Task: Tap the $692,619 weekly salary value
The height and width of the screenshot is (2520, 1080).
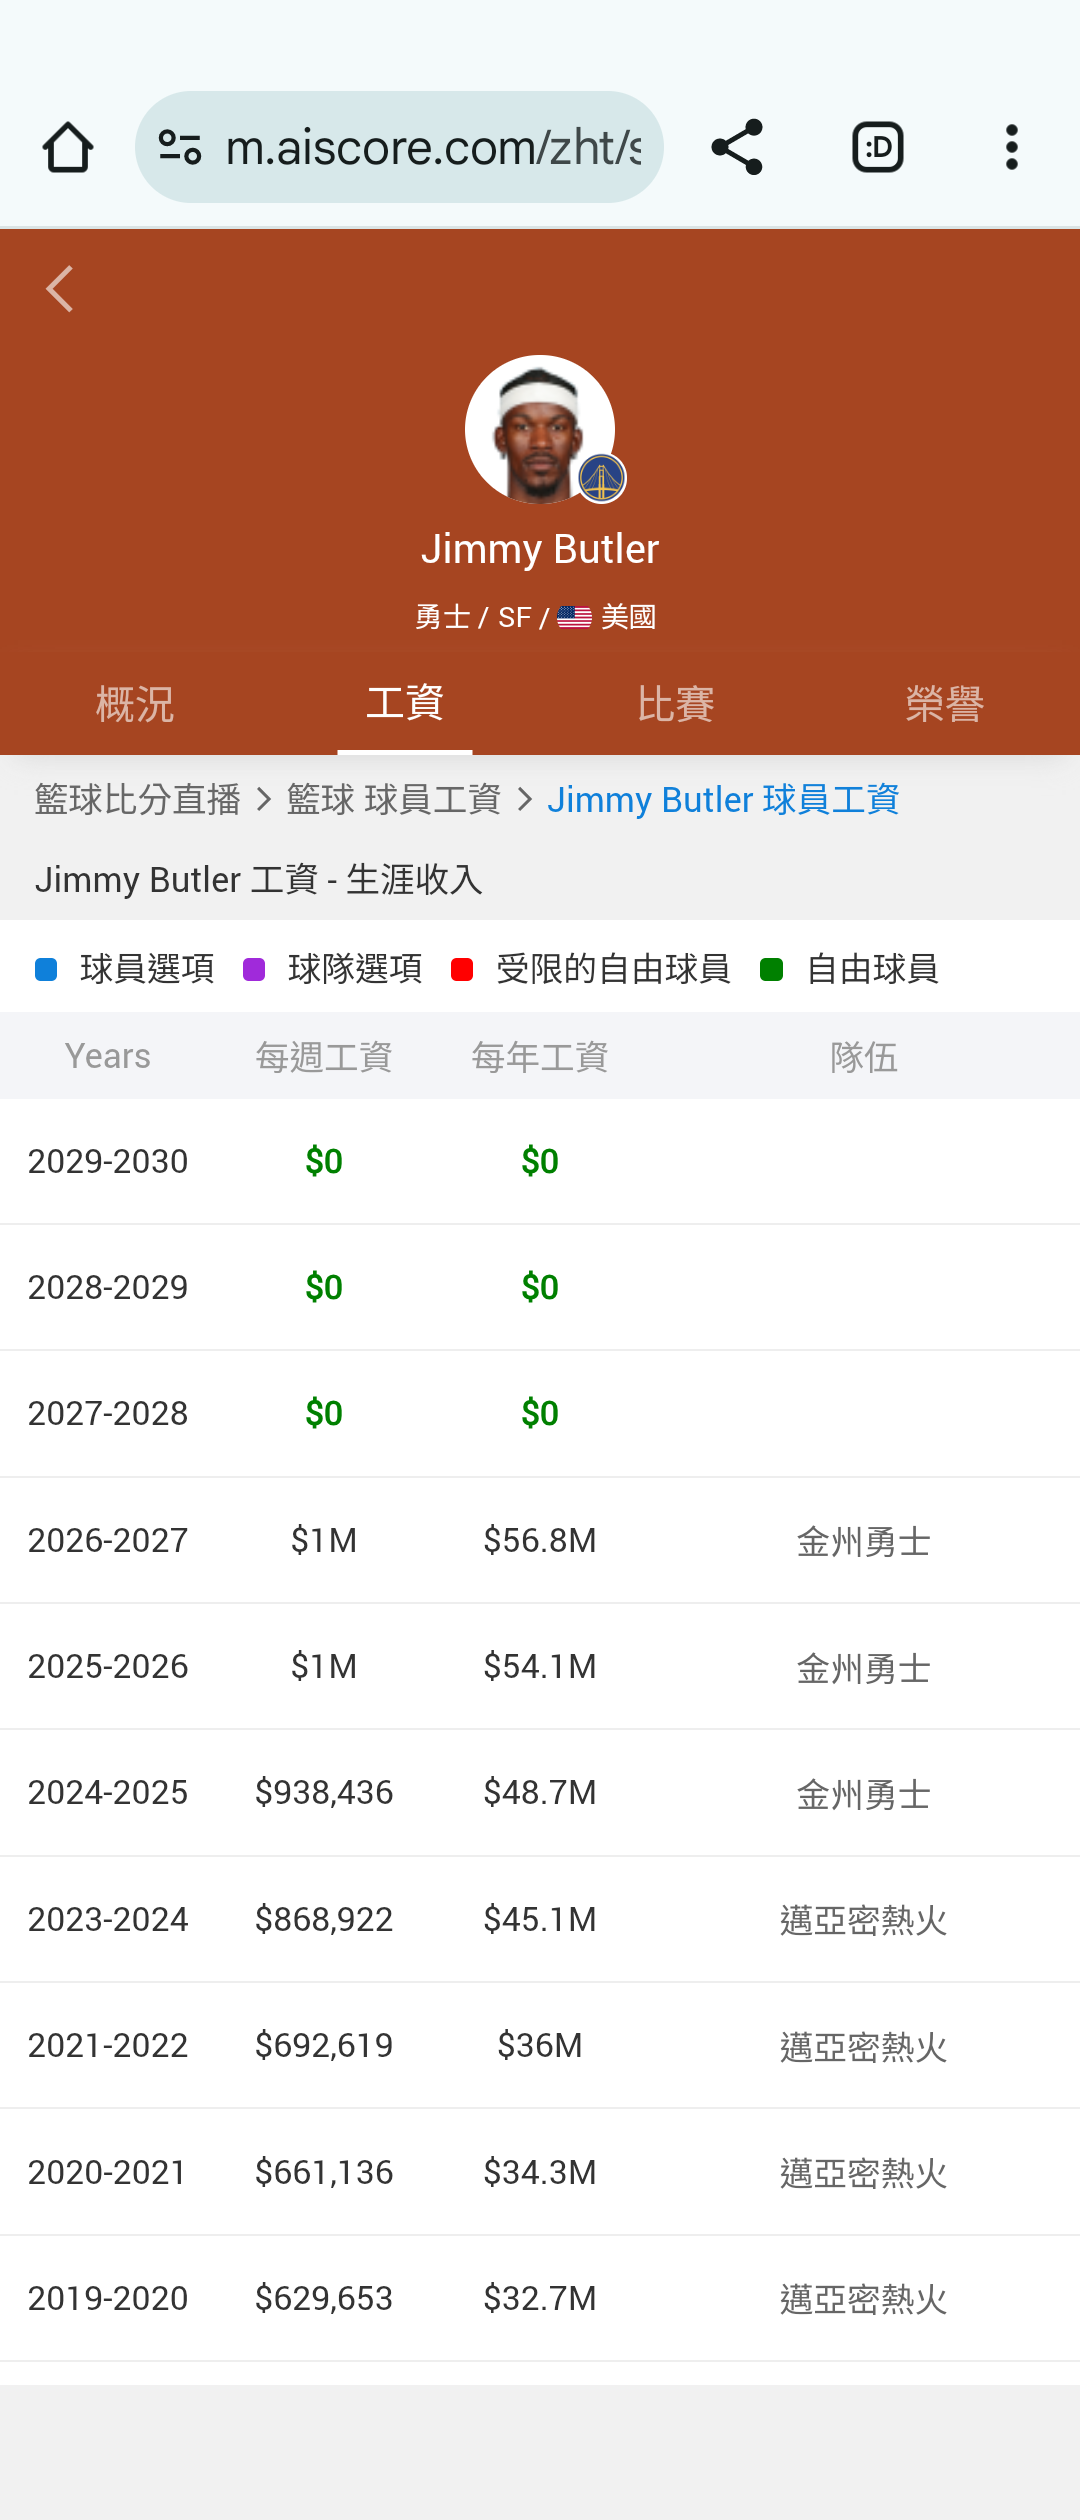Action: coord(324,2045)
